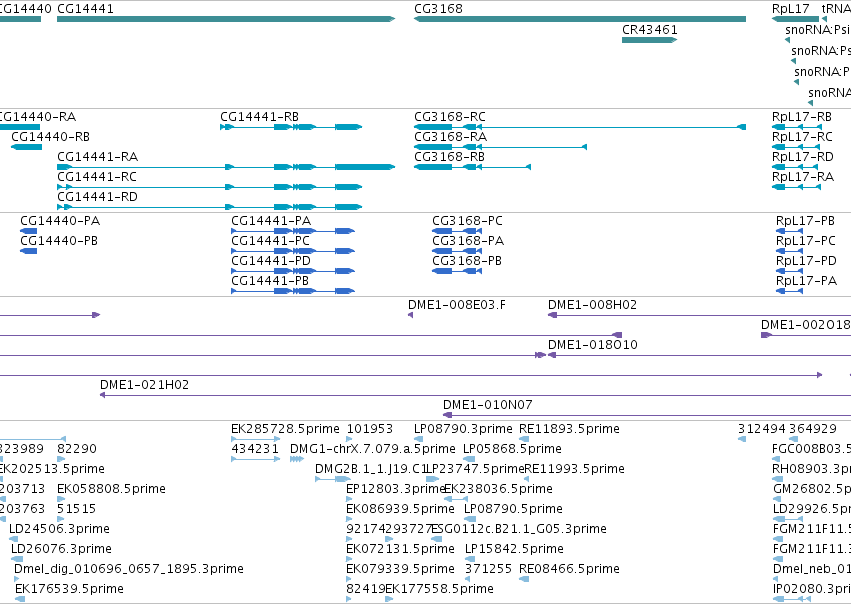Select transcript CG14440-RB
Image resolution: width=851 pixels, height=604 pixels.
[x=27, y=147]
